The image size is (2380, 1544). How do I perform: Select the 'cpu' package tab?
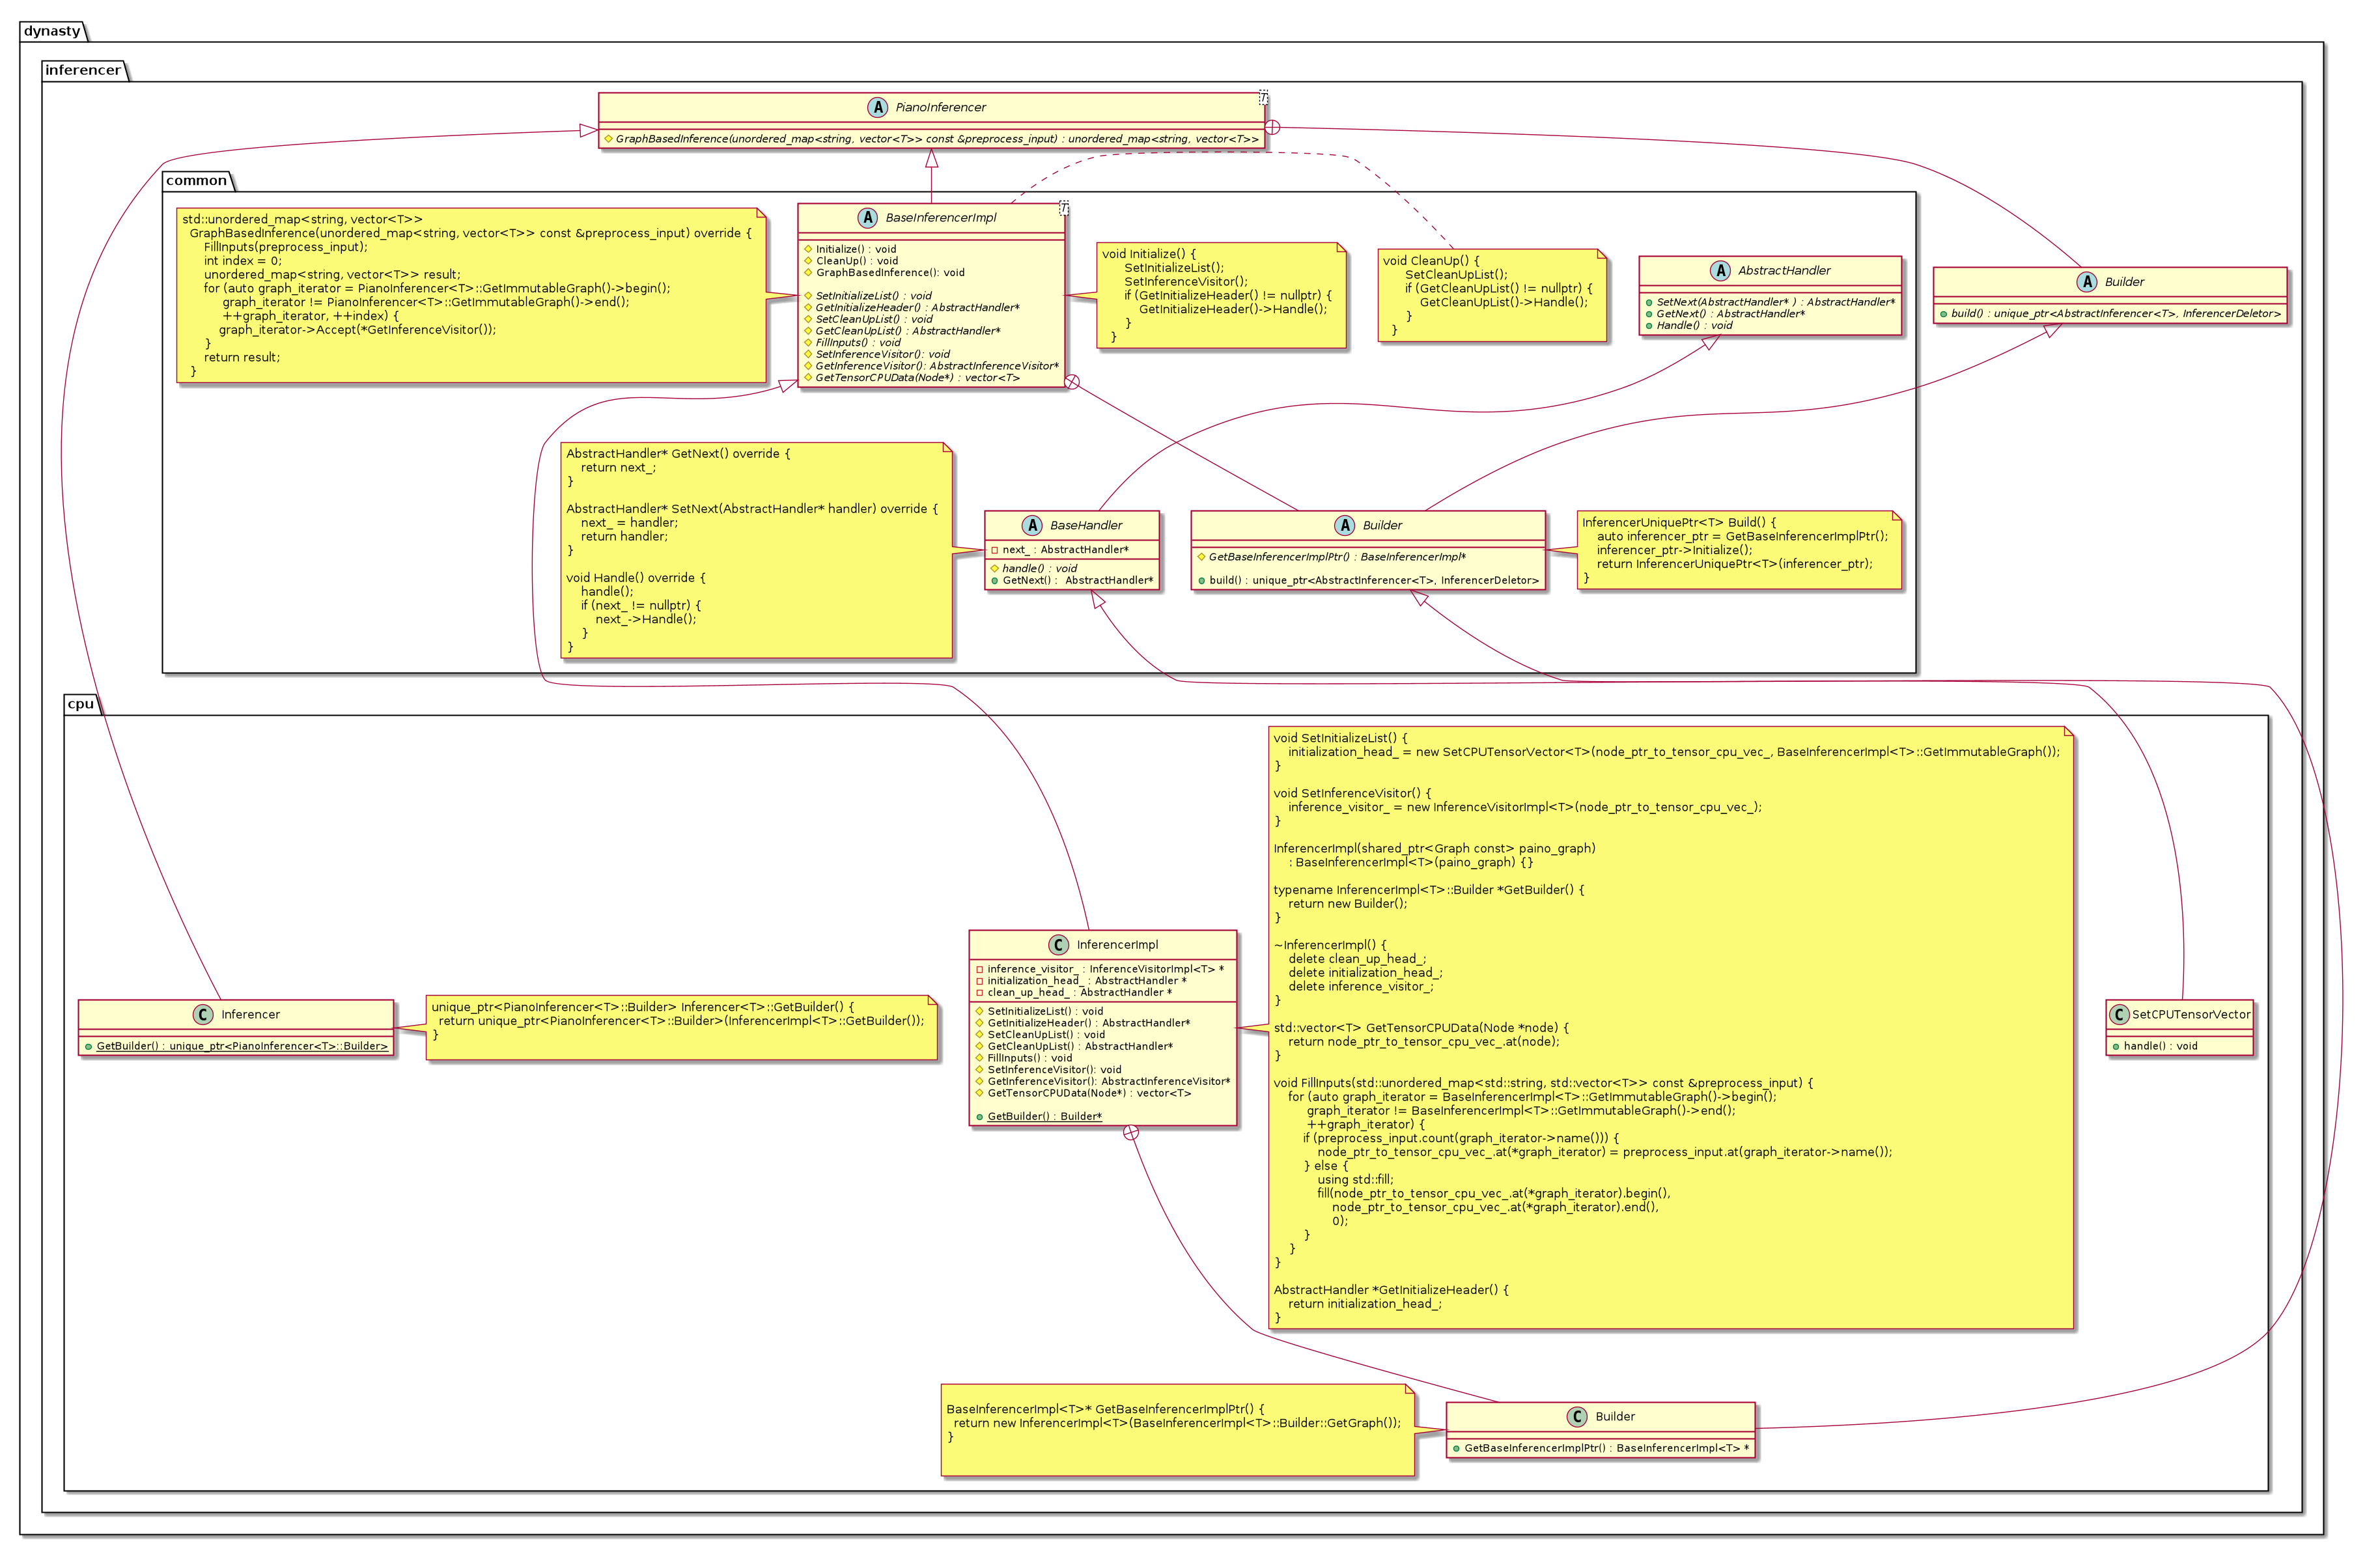pyautogui.click(x=80, y=704)
